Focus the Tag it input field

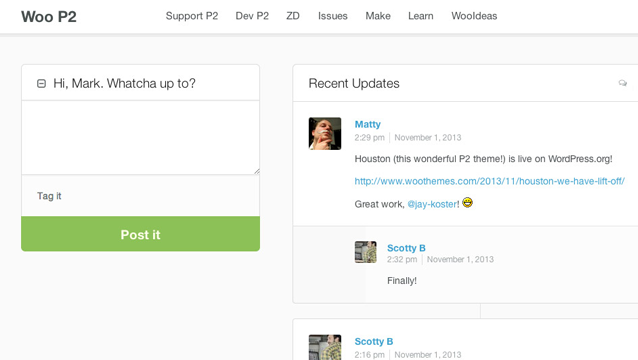click(141, 196)
